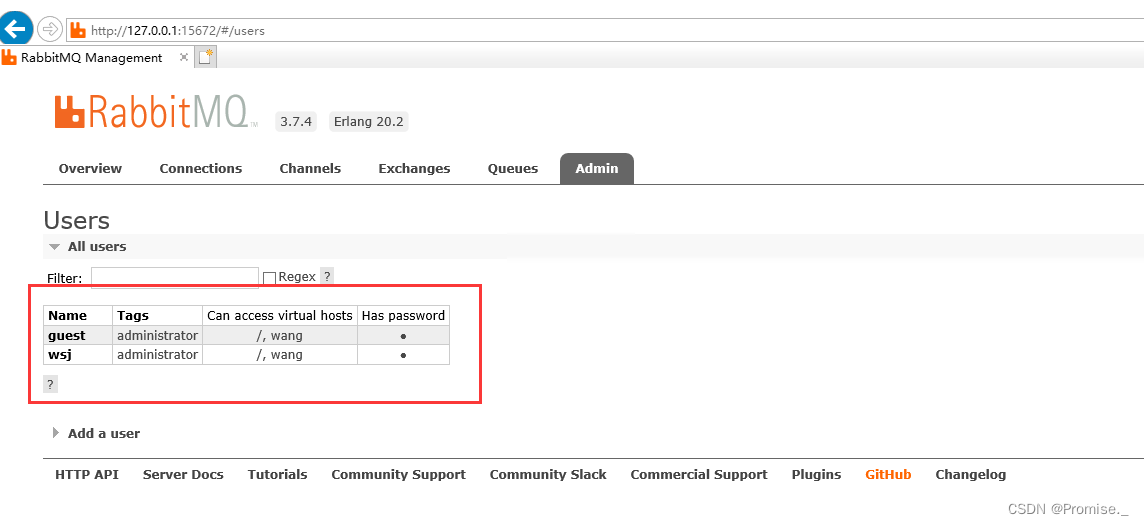Click the RabbitMQ logo
This screenshot has height=525, width=1144.
click(x=155, y=112)
